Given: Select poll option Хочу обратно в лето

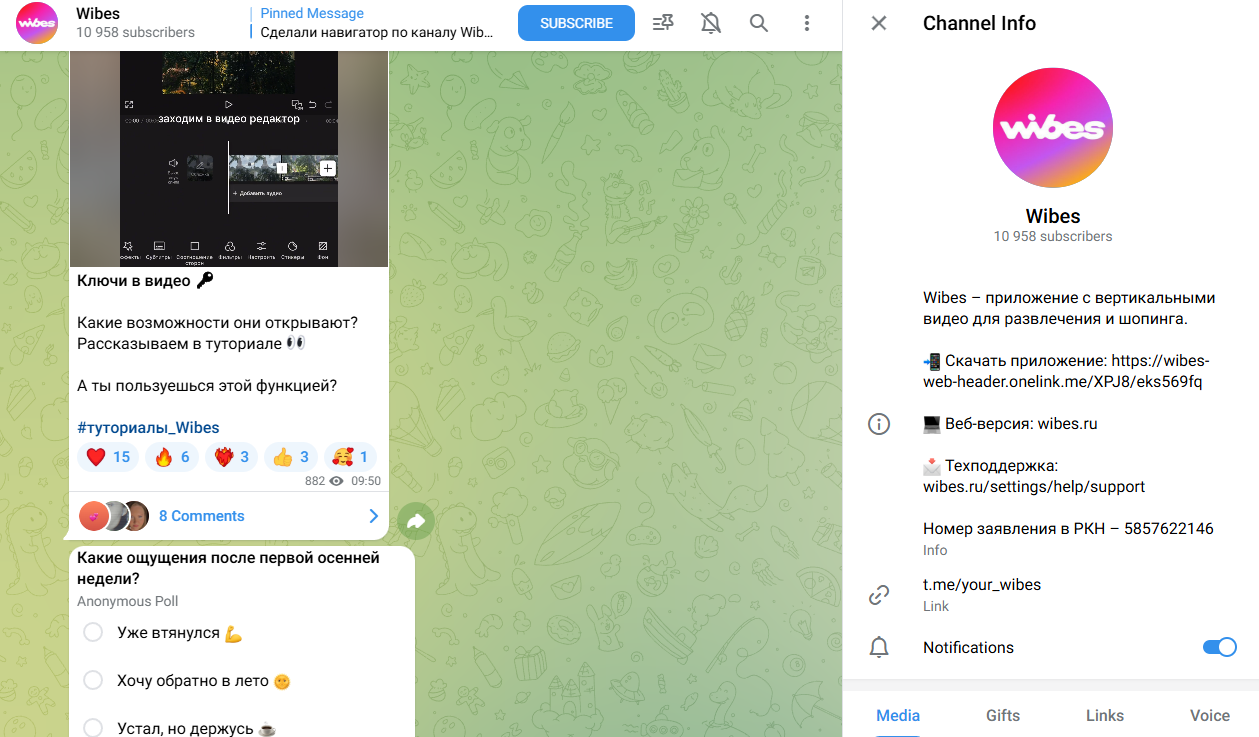Looking at the screenshot, I should (93, 681).
